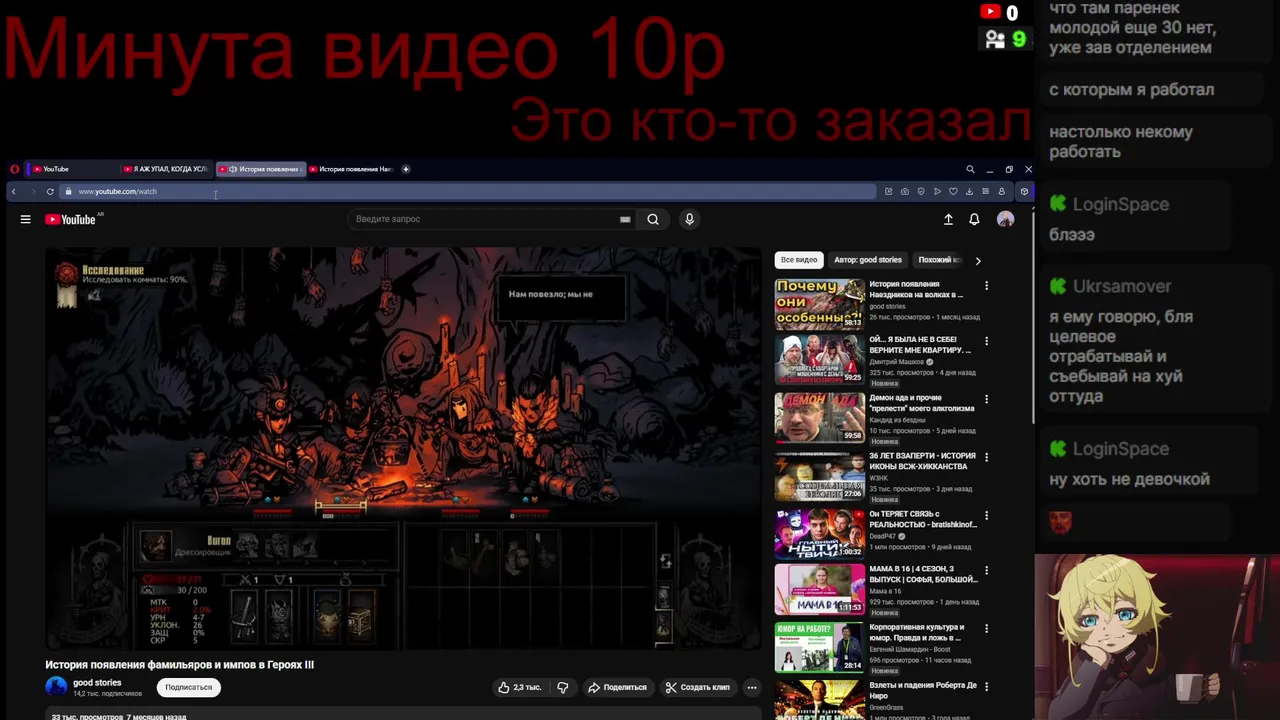The image size is (1280, 720).
Task: Dislike the video
Action: click(x=562, y=687)
